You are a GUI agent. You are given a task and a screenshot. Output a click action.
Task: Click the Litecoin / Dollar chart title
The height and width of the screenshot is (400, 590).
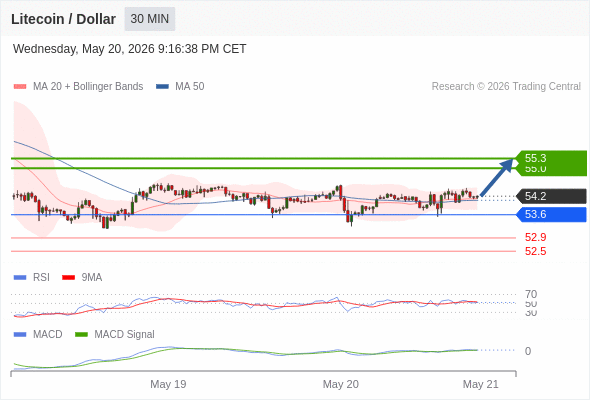pos(63,19)
